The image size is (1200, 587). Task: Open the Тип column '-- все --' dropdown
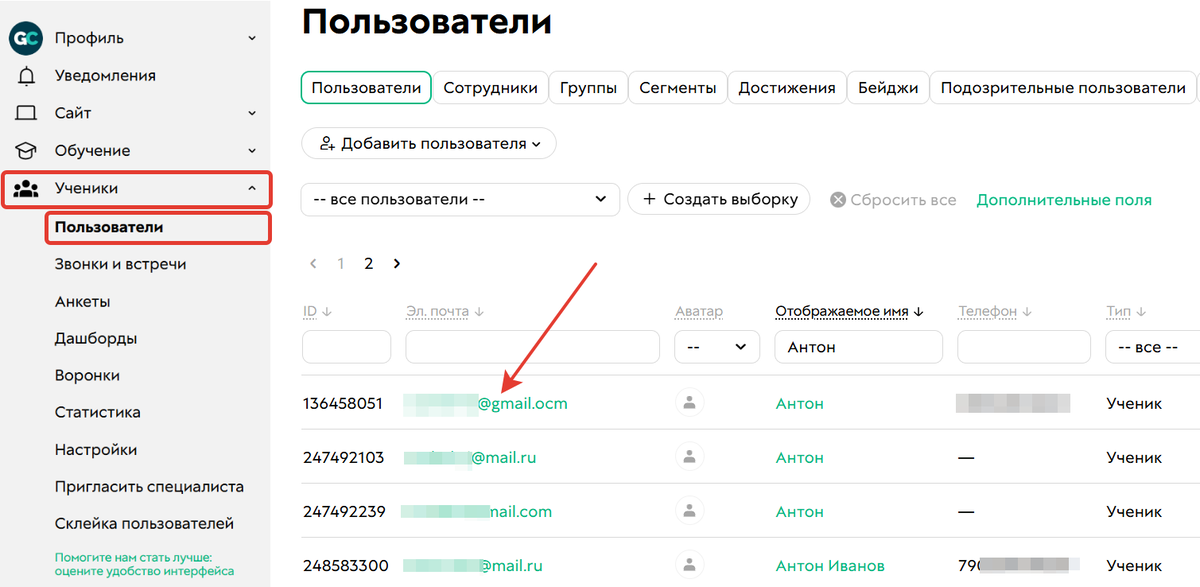[x=1151, y=346]
